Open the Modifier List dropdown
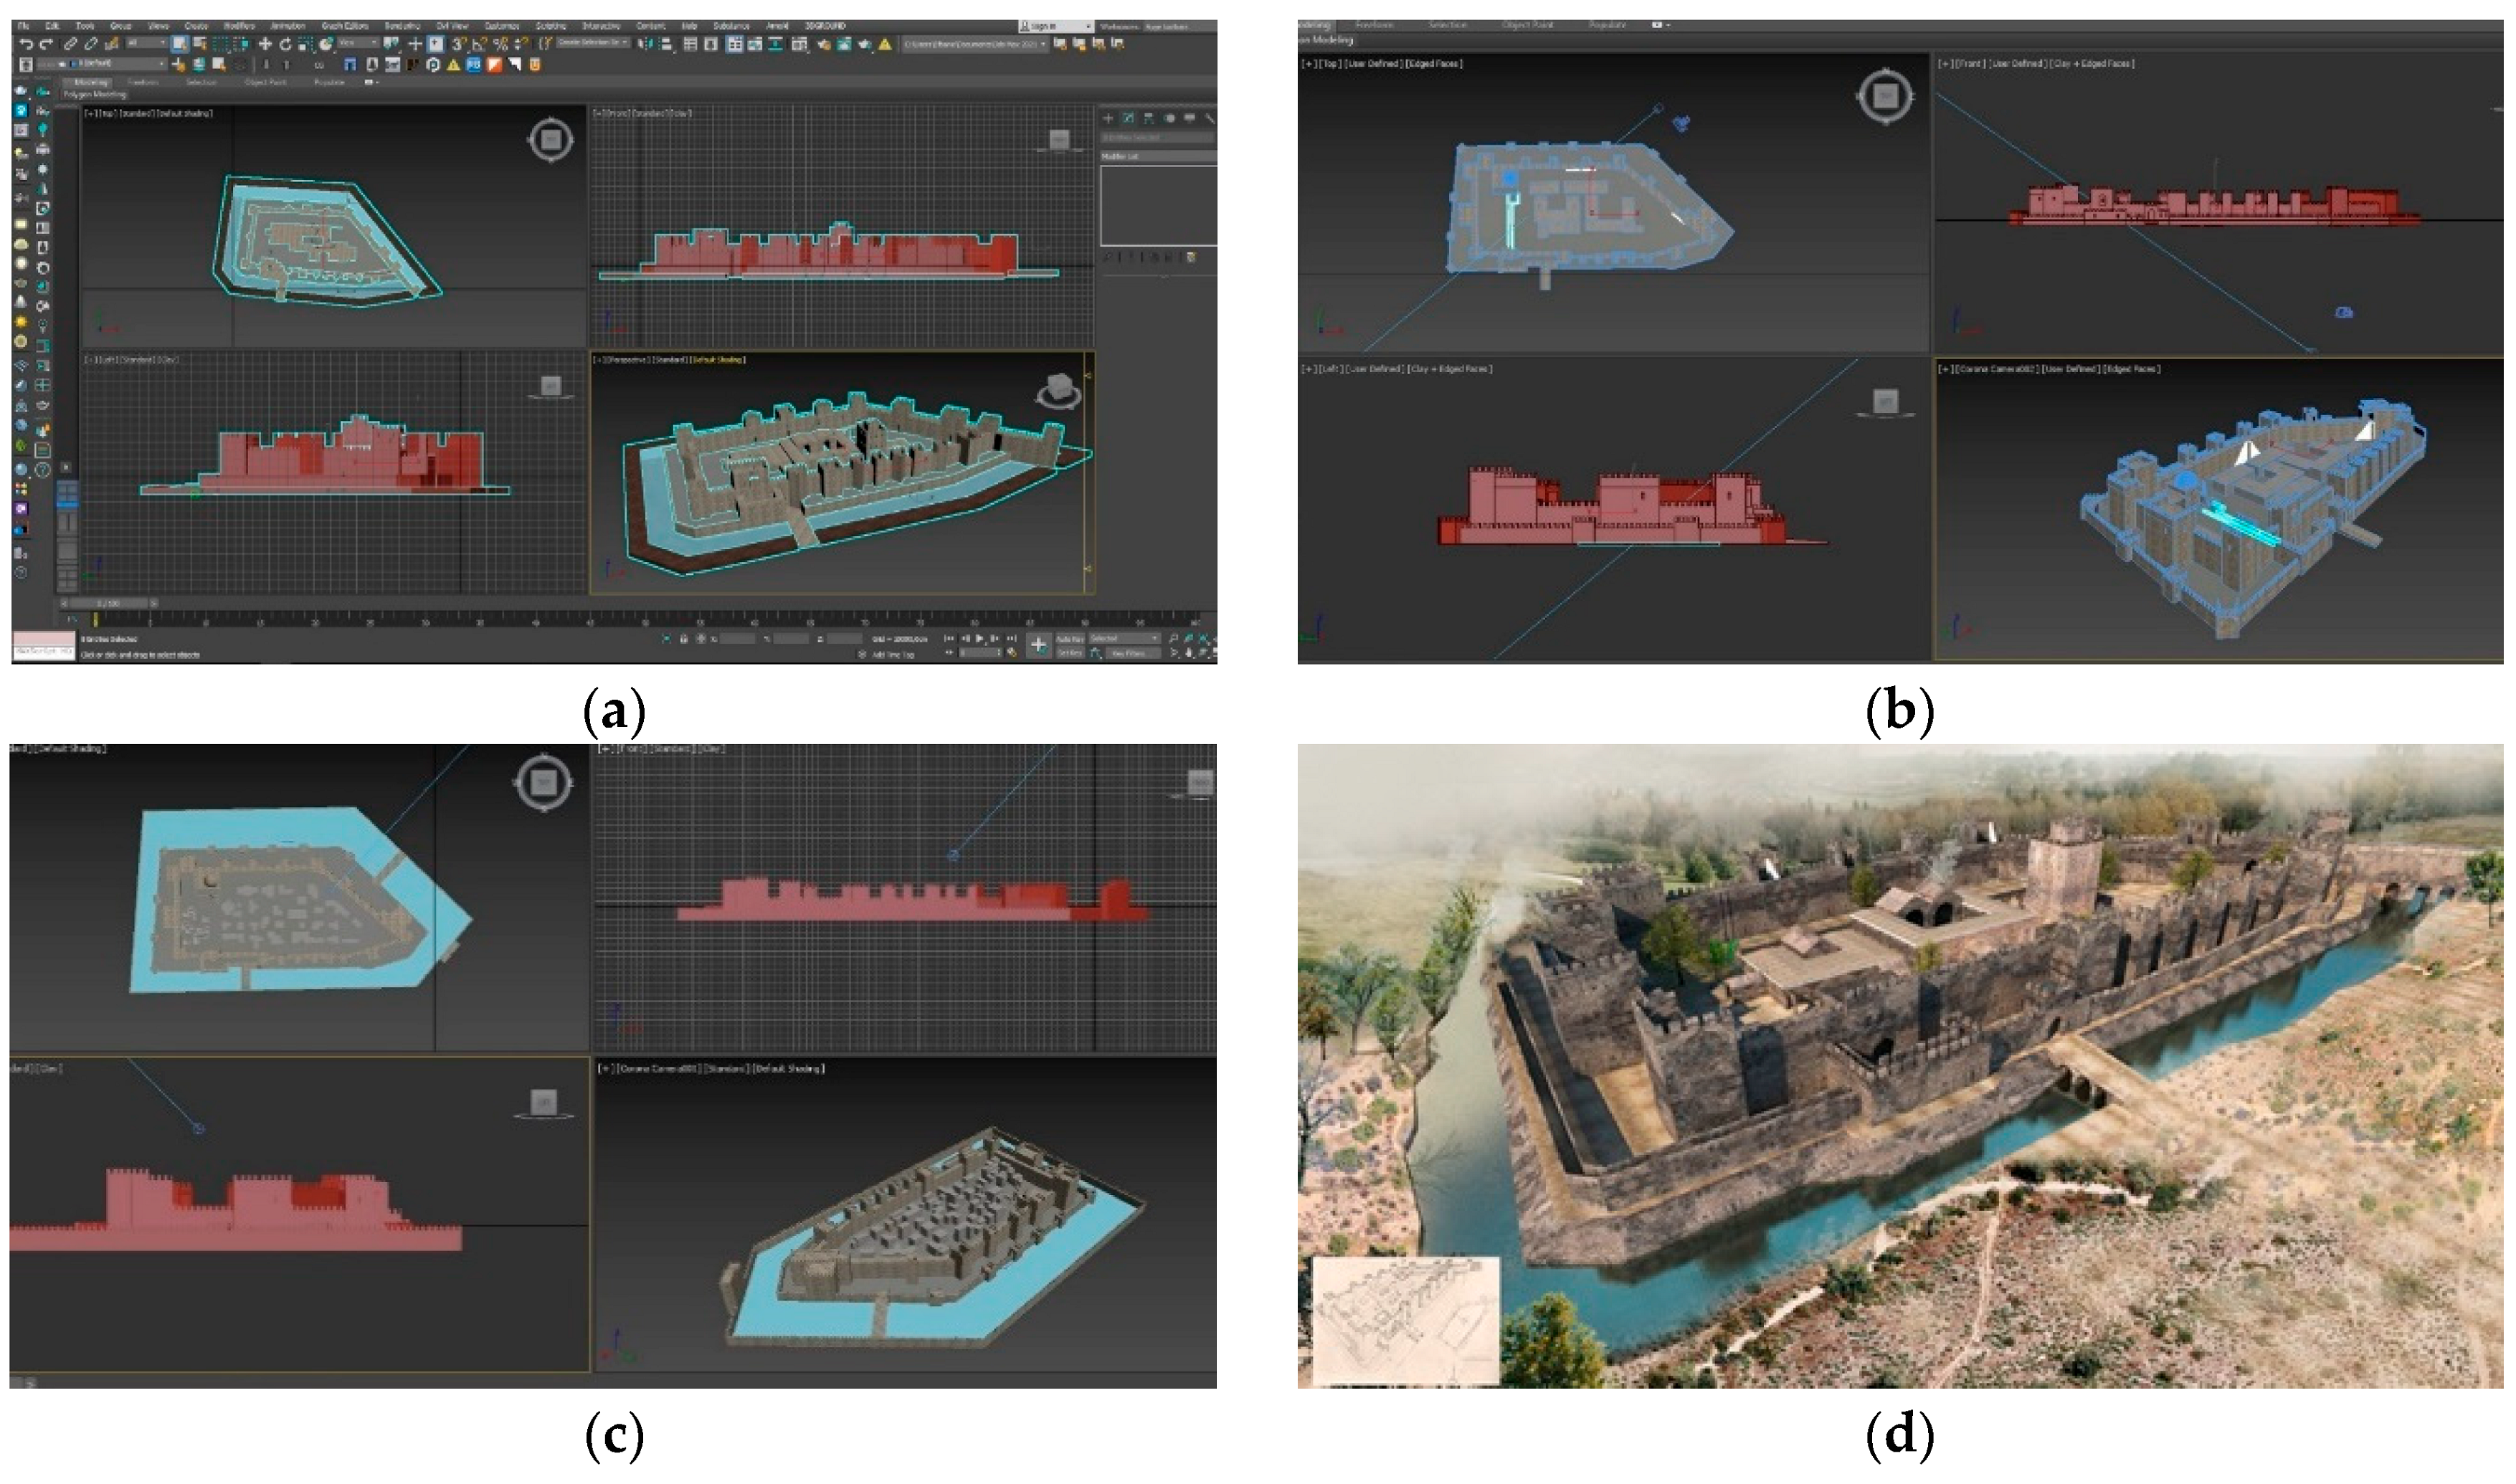Viewport: 2516px width, 1484px height. (1157, 157)
